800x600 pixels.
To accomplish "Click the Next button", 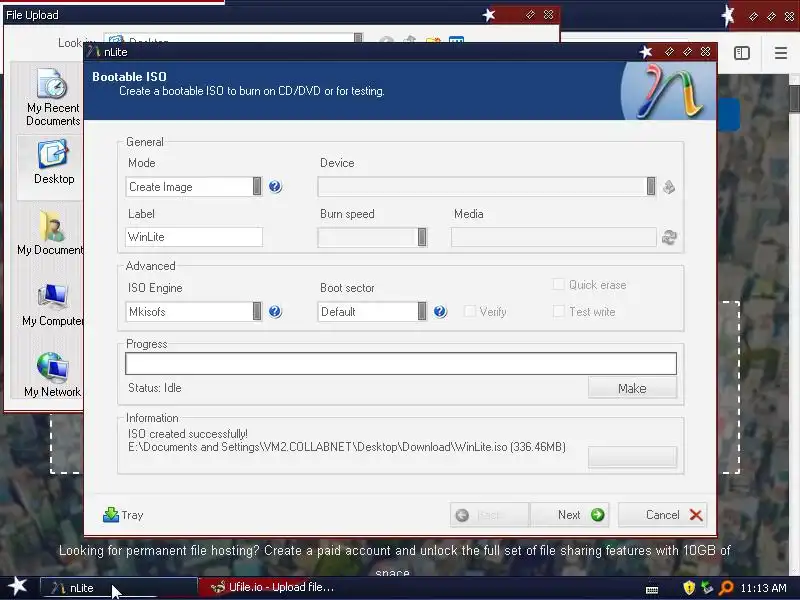I will tap(569, 515).
